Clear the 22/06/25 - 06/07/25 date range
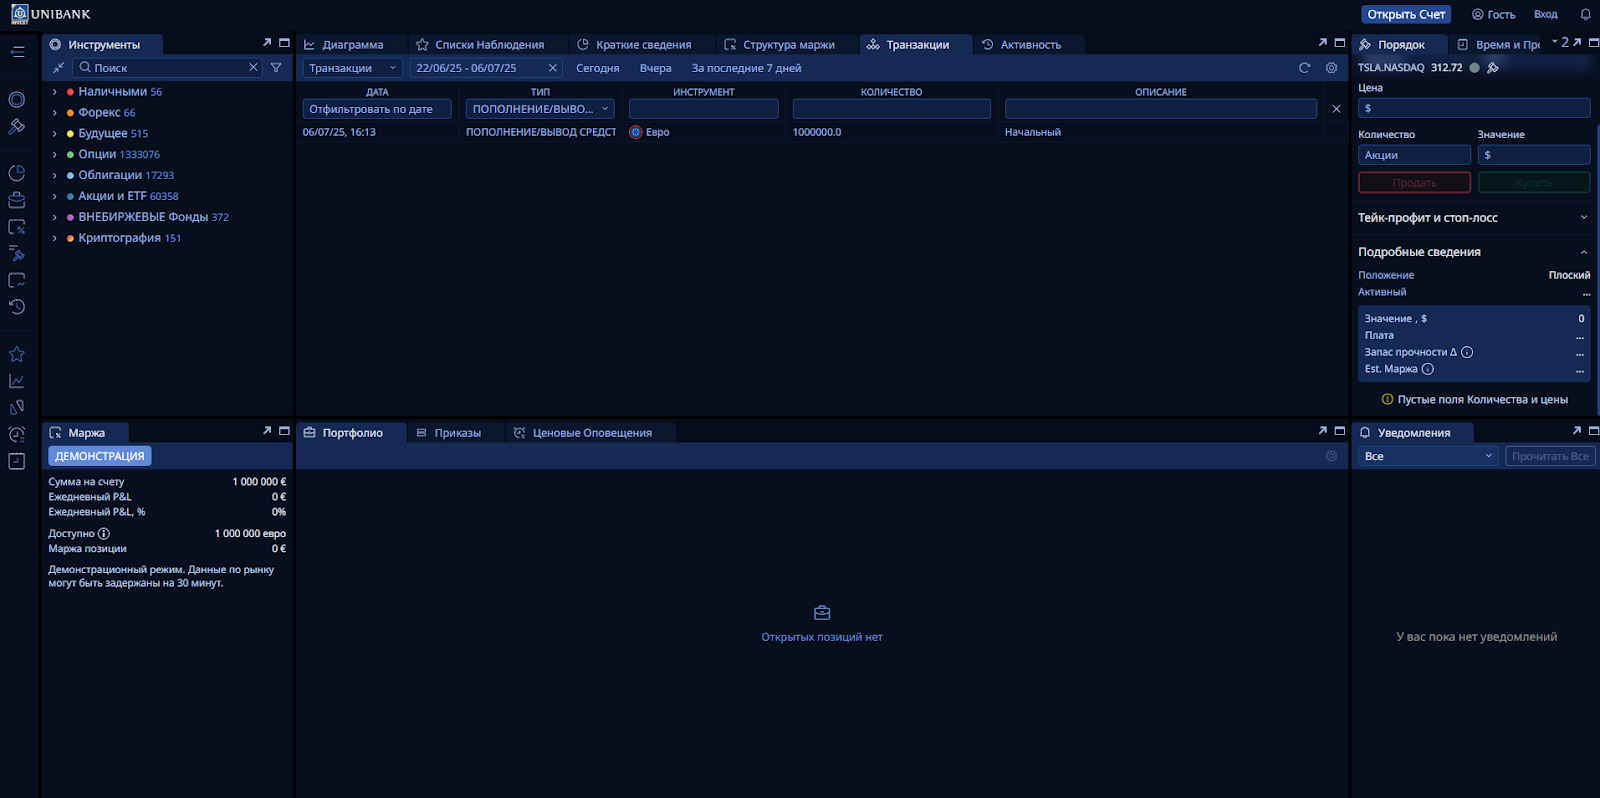This screenshot has height=798, width=1600. coord(552,68)
